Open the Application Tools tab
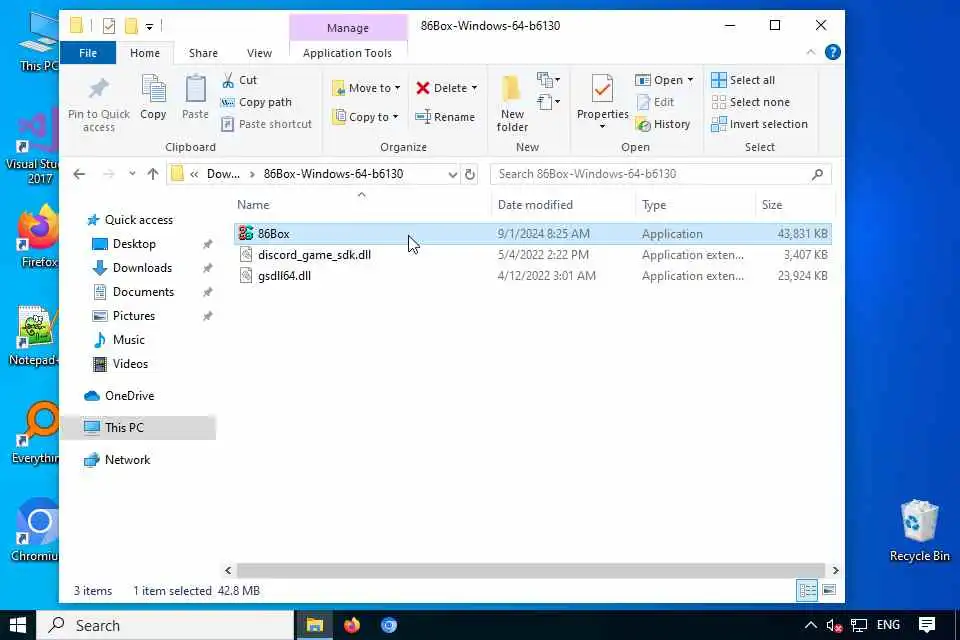 347,53
